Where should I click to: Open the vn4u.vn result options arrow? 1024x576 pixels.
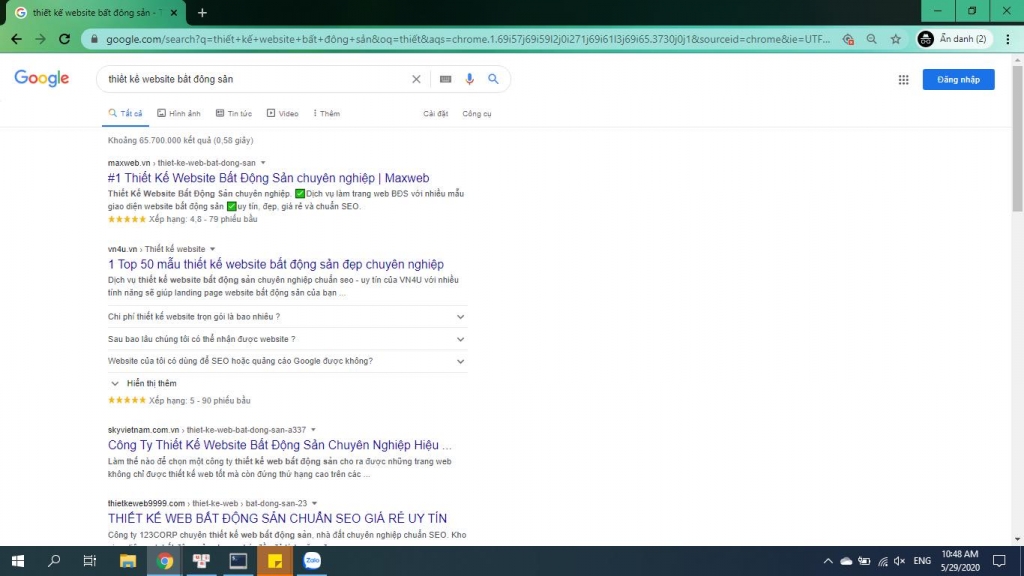pos(212,249)
